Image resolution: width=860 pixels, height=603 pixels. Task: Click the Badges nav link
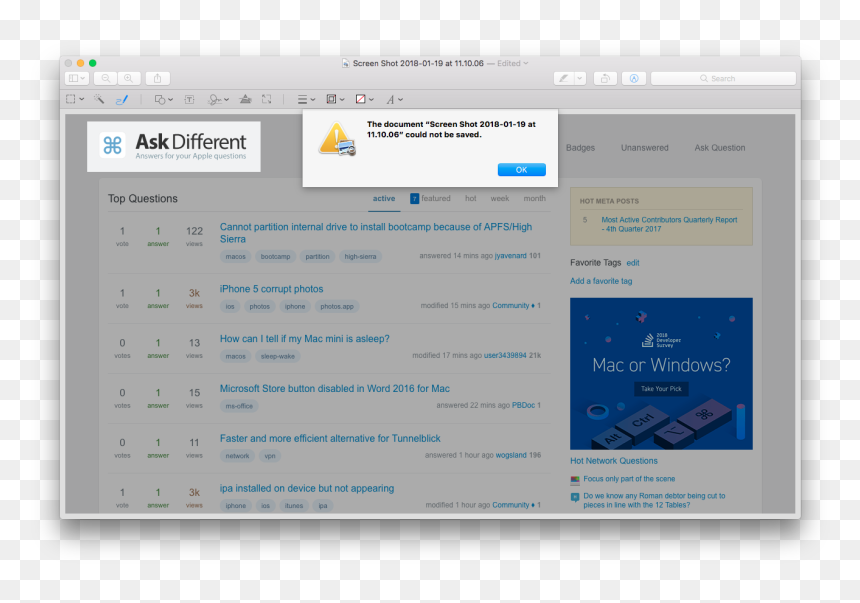pos(580,148)
